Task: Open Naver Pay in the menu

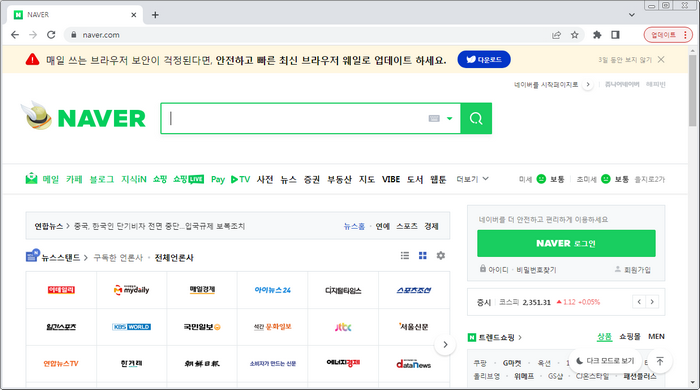Action: click(218, 179)
